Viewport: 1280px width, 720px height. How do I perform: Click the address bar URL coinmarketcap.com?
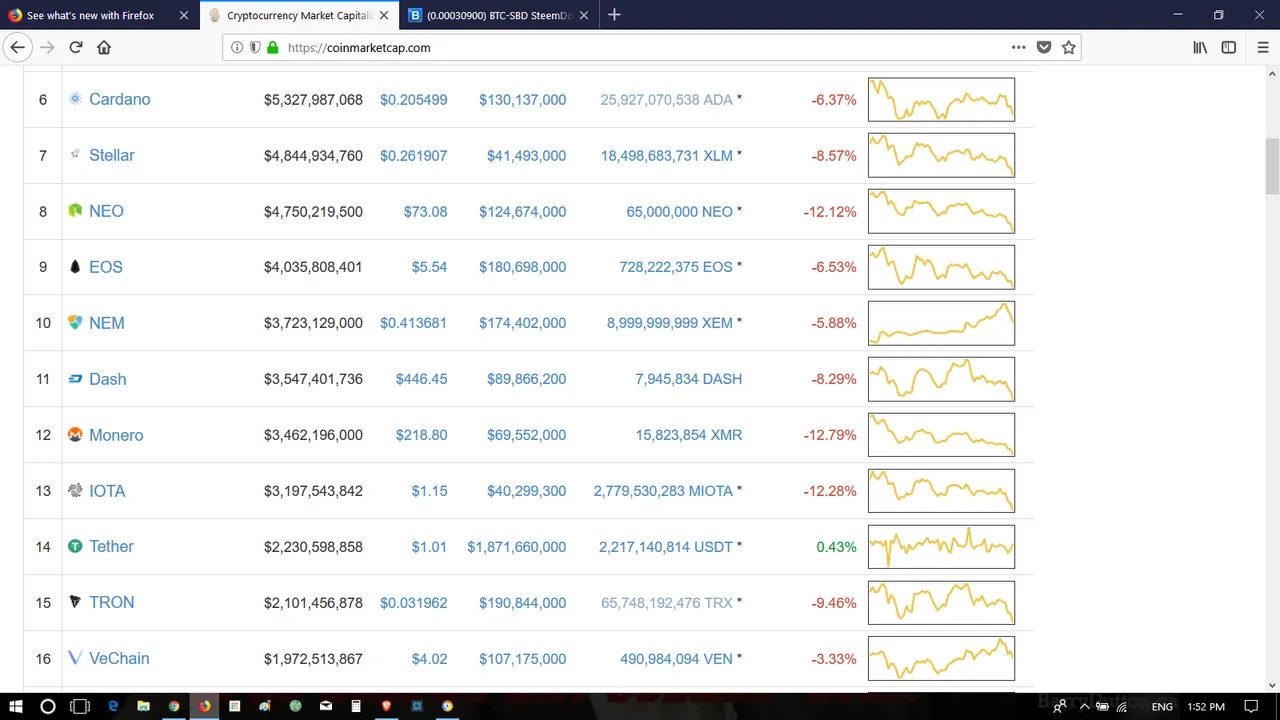[x=359, y=47]
